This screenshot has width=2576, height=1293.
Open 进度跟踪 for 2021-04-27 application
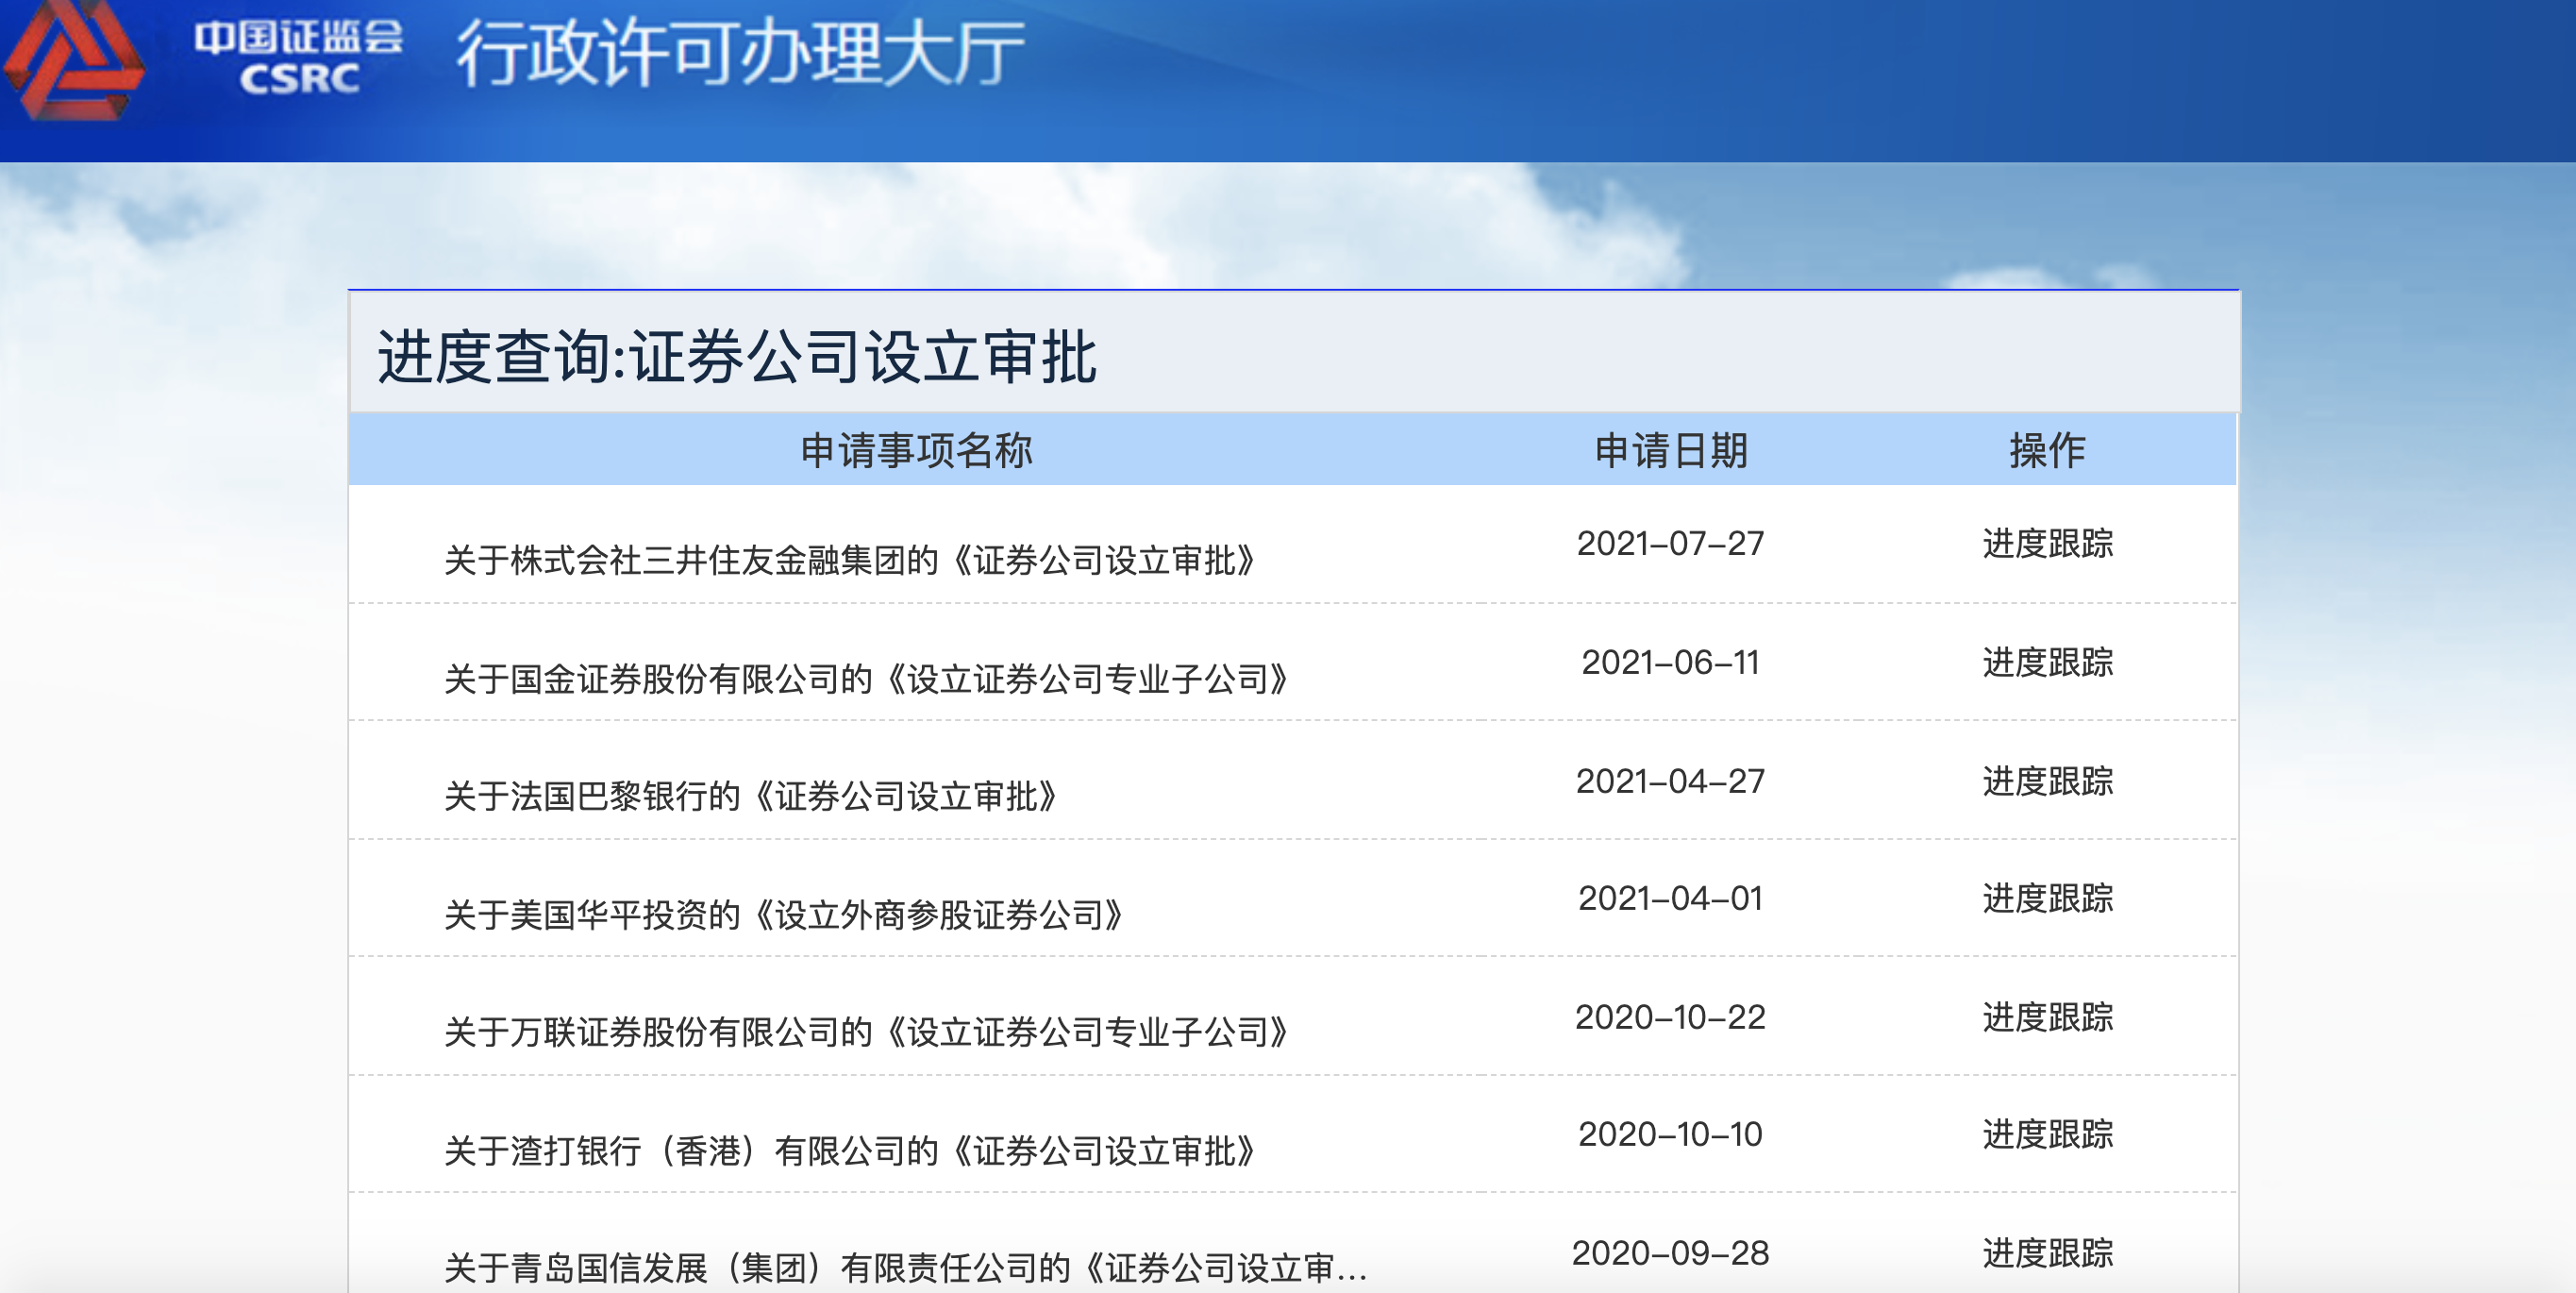point(2047,781)
